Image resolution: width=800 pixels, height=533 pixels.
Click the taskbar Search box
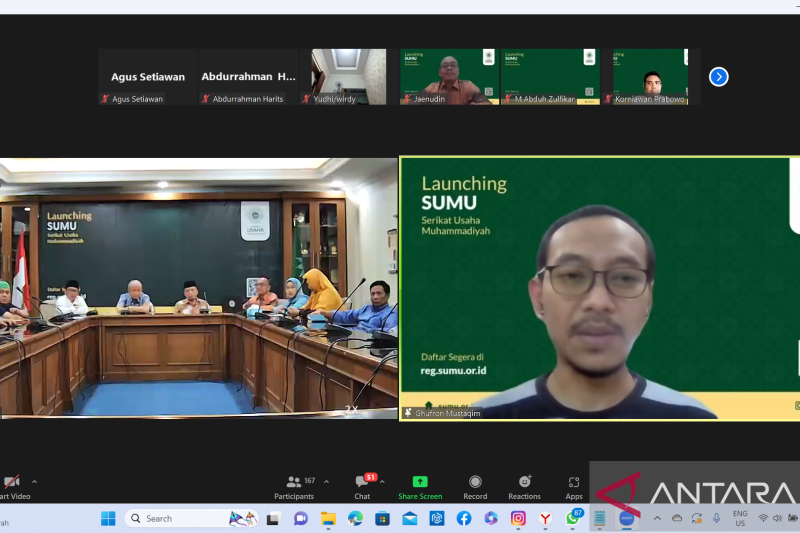point(190,519)
